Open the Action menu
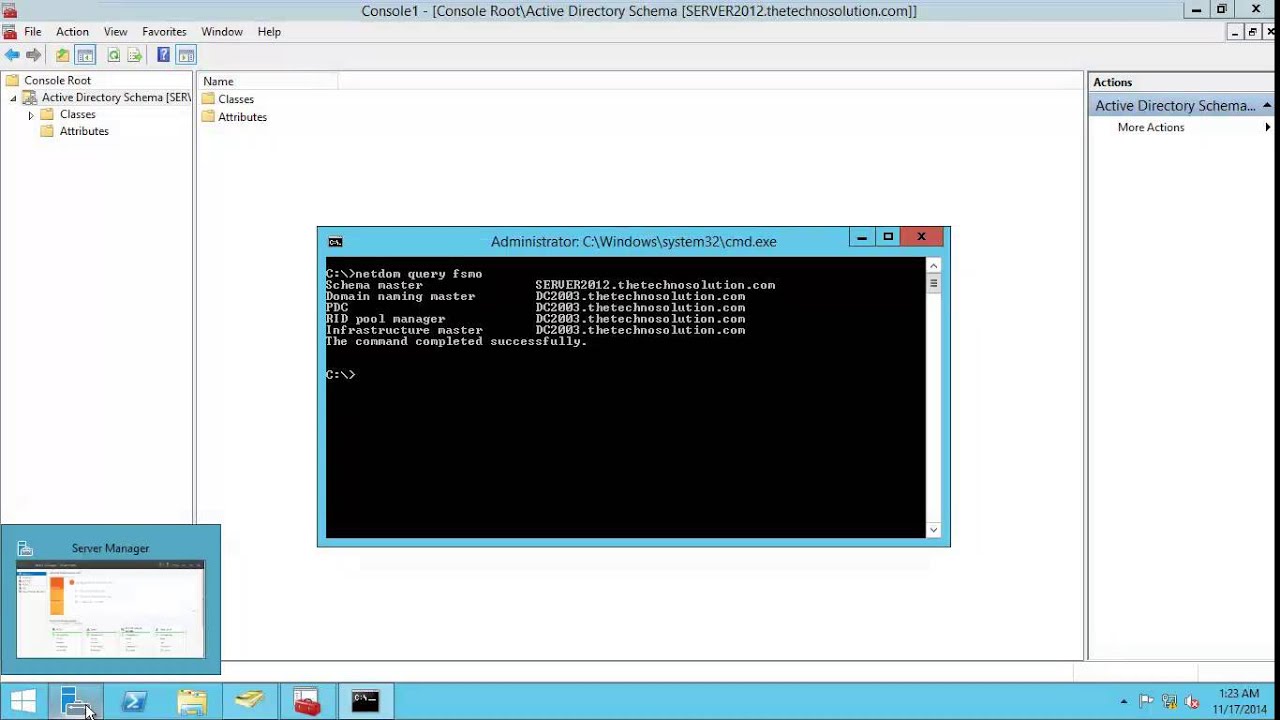This screenshot has width=1280, height=720. [72, 32]
